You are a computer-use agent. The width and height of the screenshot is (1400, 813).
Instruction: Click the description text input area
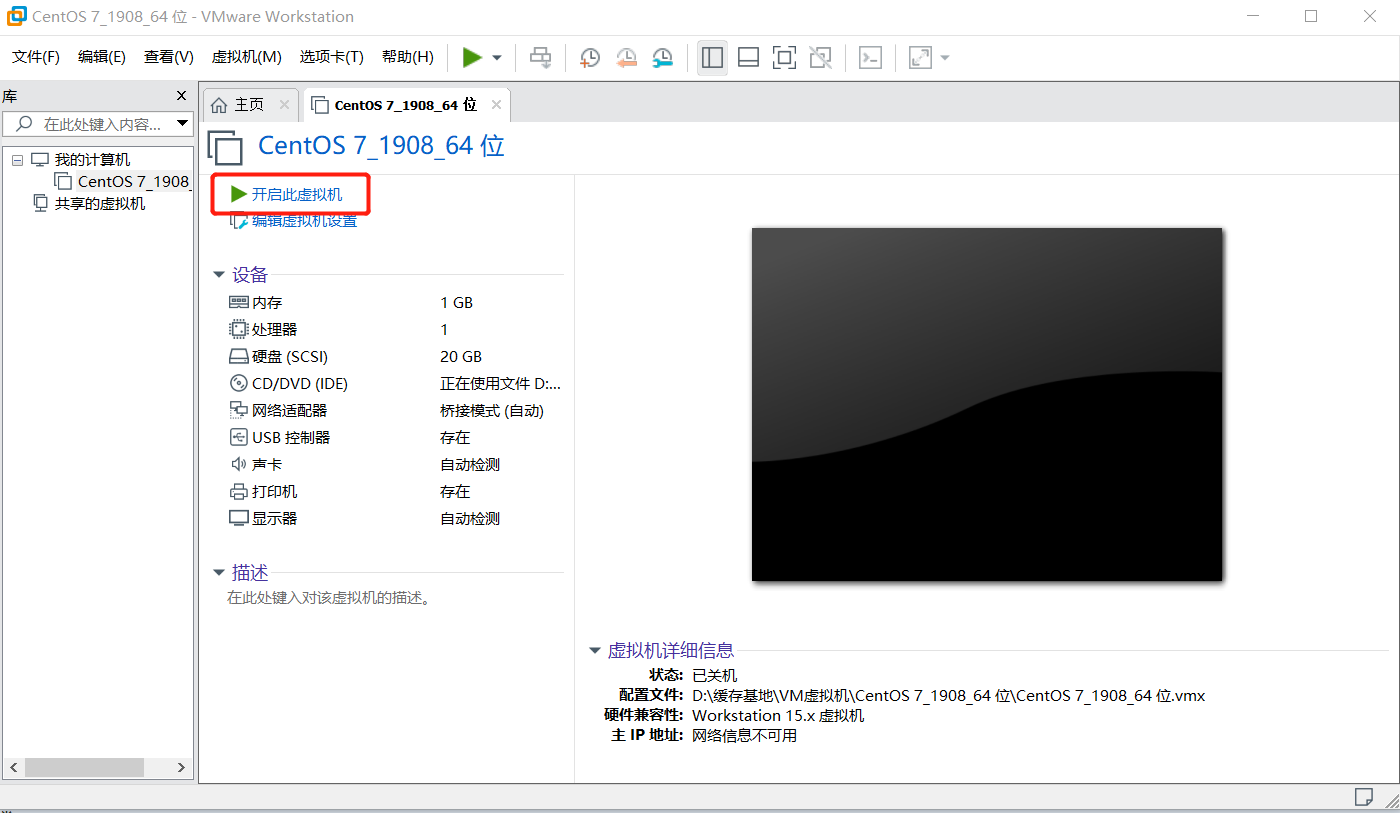click(330, 598)
